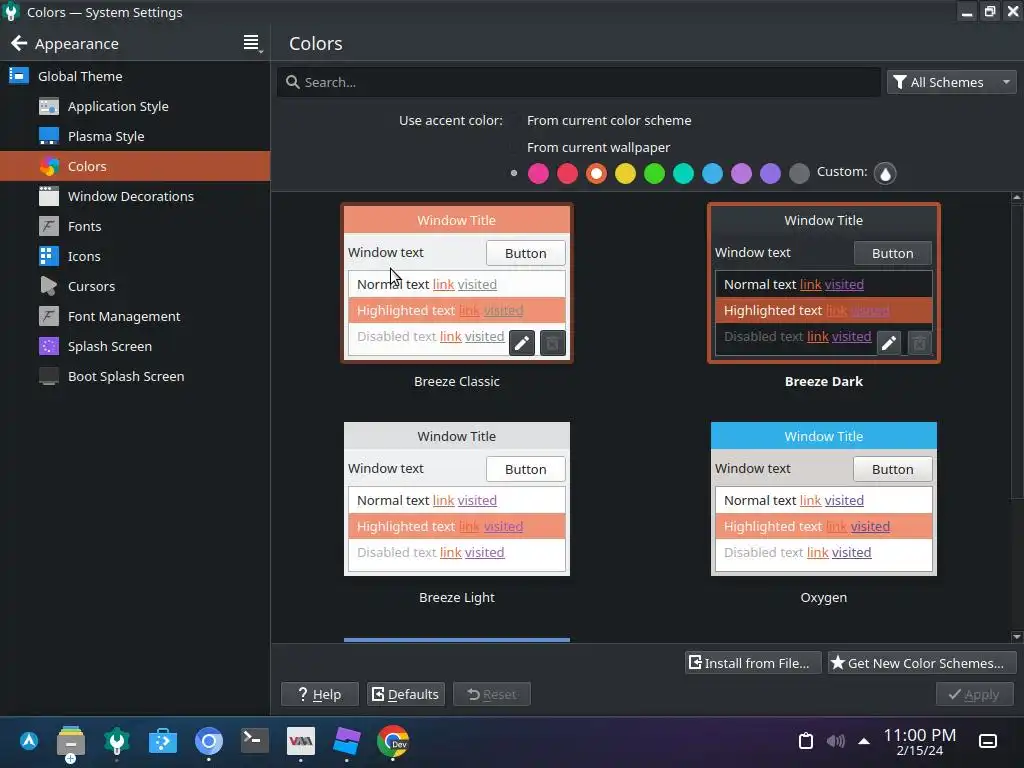Click Show Desktop icon in taskbar
Viewport: 1024px width, 768px height.
point(987,741)
